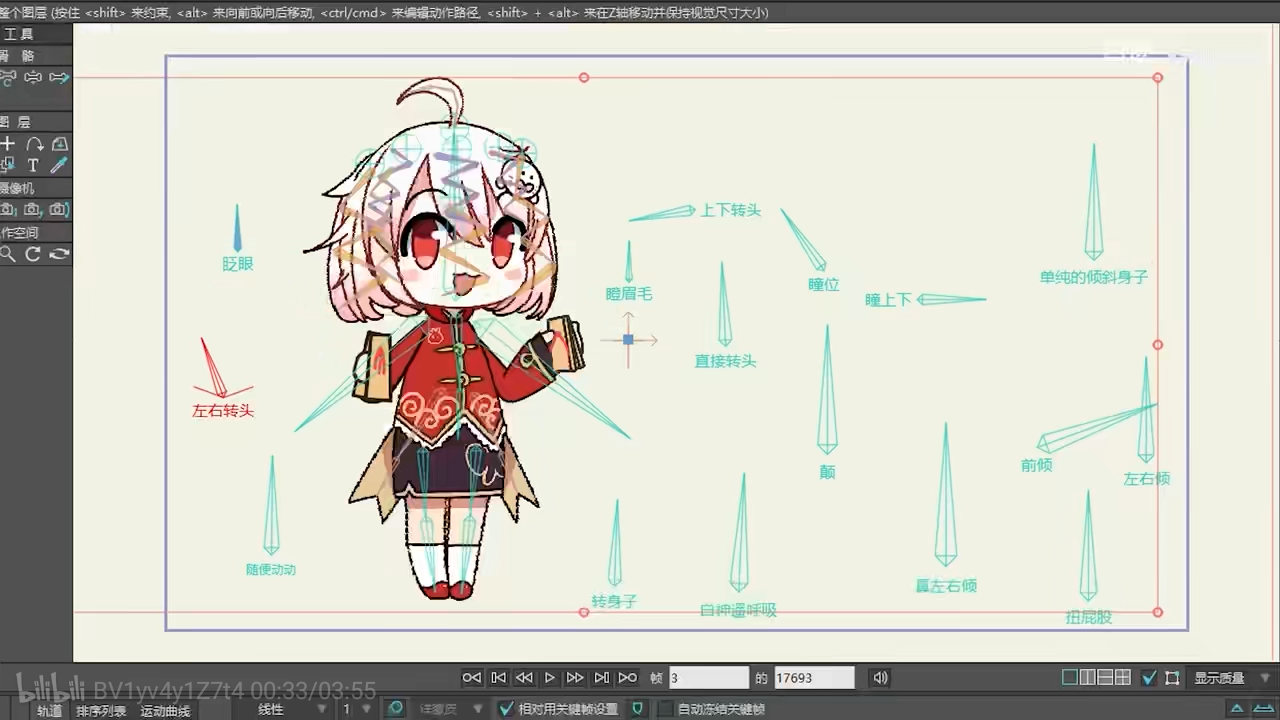The image size is (1280, 720).
Task: Open the 显示质量 dropdown
Action: click(1232, 678)
